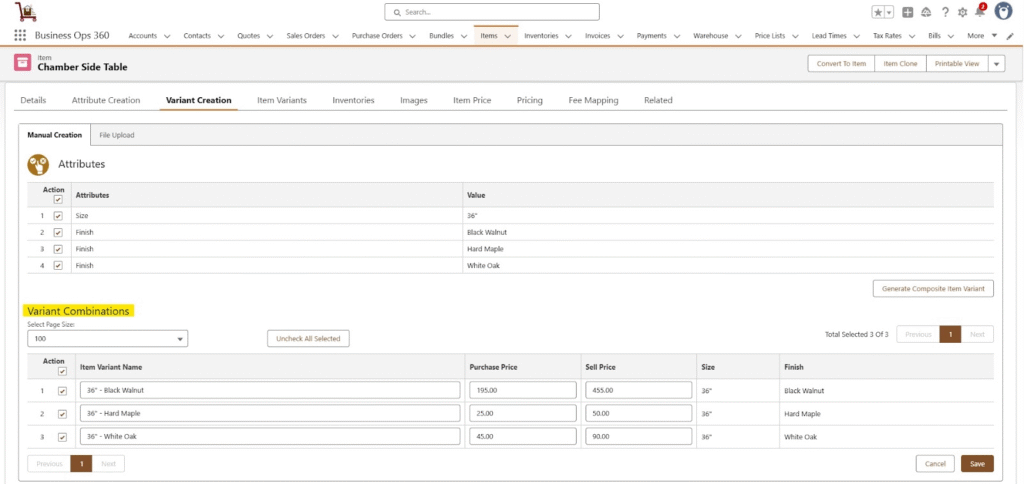Image resolution: width=1024 pixels, height=484 pixels.
Task: Open the App Launcher grid icon
Action: [20, 36]
